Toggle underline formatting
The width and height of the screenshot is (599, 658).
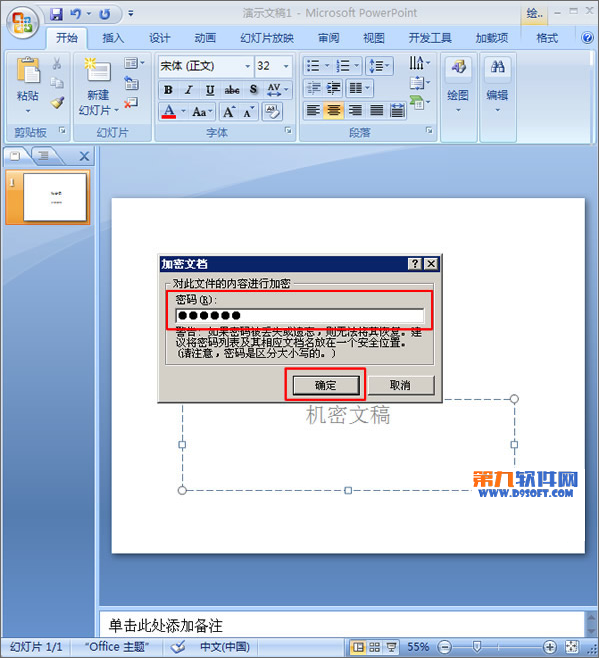click(x=210, y=90)
